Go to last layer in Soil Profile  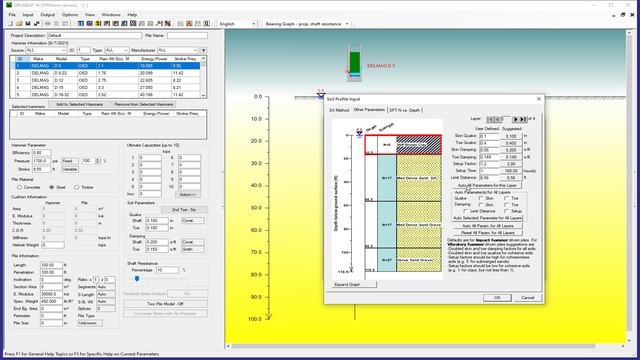point(523,119)
